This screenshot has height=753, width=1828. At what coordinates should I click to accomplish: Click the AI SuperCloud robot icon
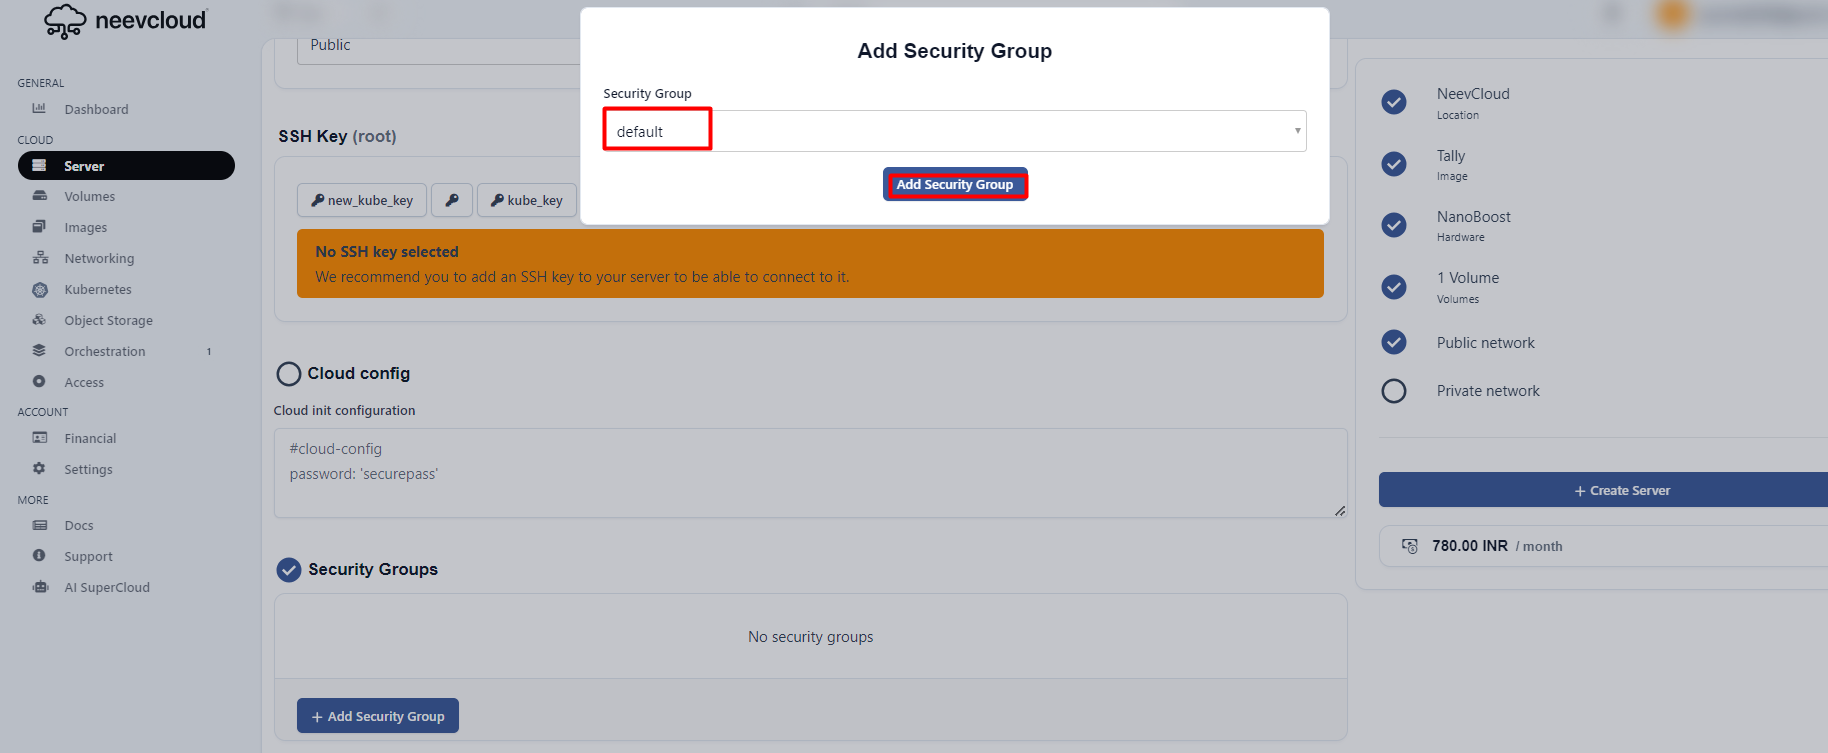click(40, 587)
